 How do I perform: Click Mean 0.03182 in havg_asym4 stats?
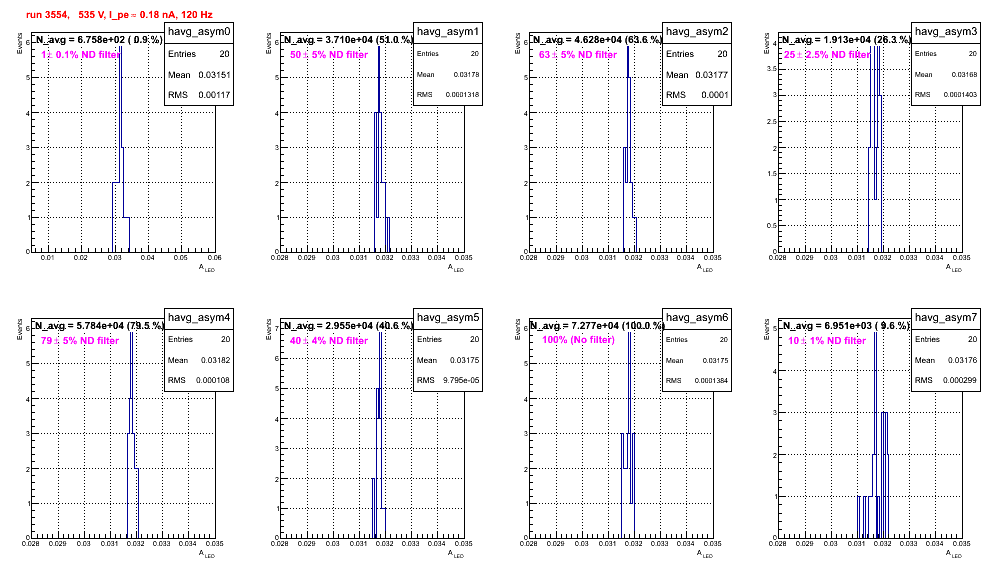(x=199, y=360)
